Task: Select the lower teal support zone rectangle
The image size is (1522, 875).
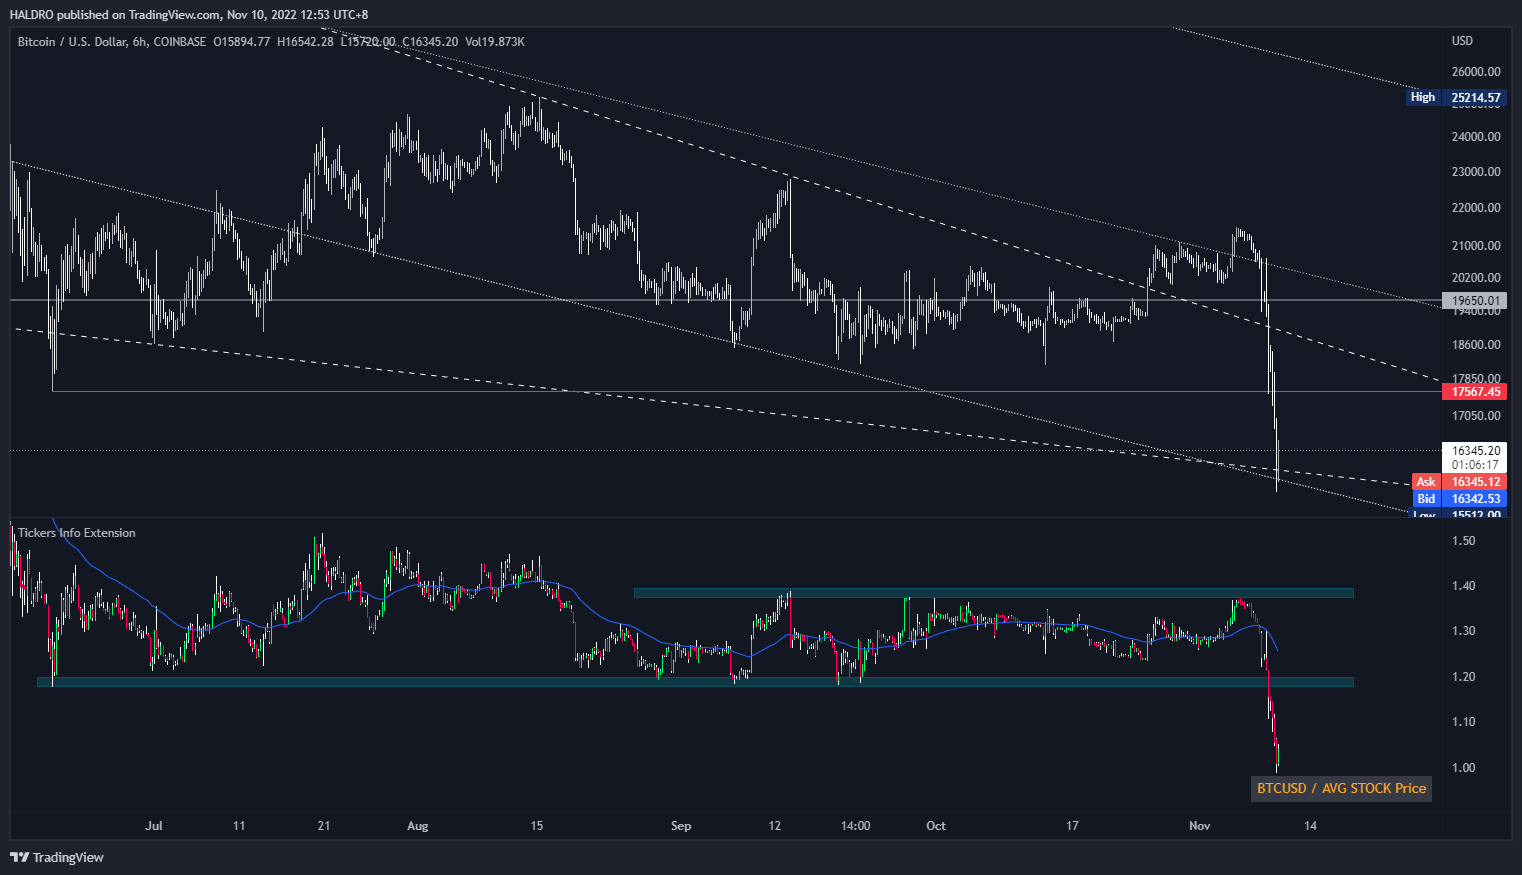Action: (695, 682)
